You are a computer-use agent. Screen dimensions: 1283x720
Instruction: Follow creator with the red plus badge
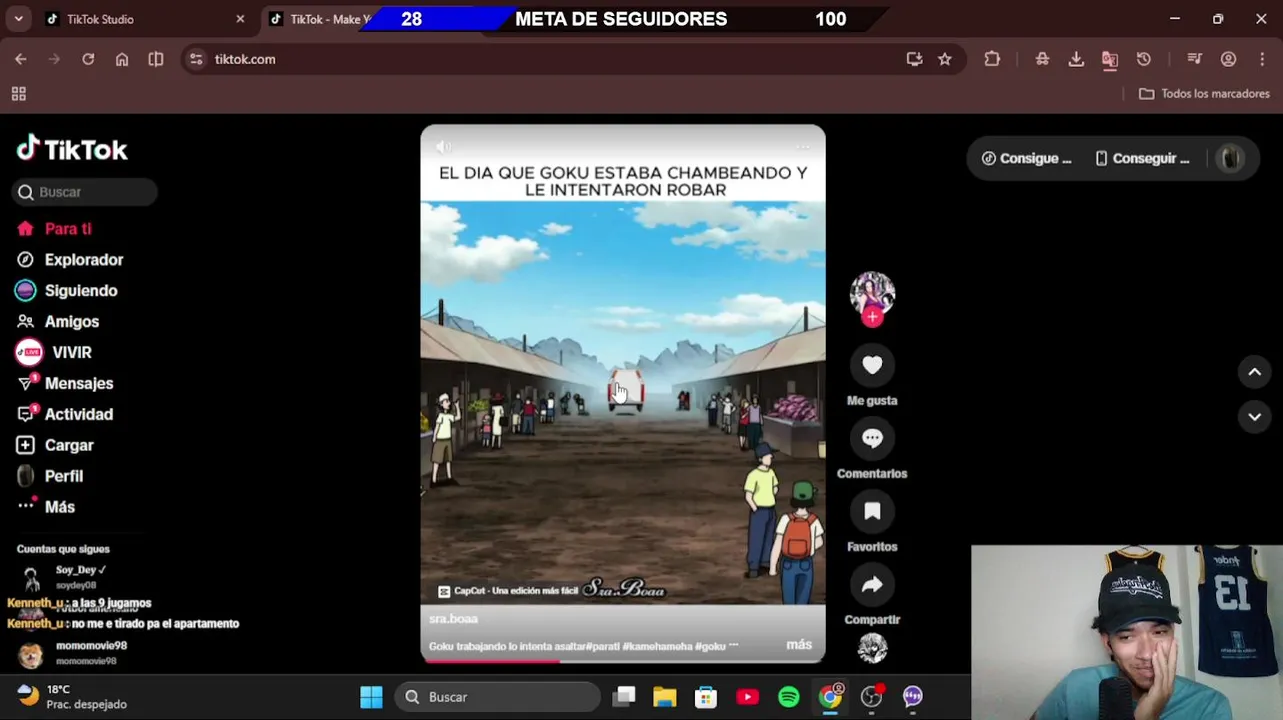coord(872,317)
